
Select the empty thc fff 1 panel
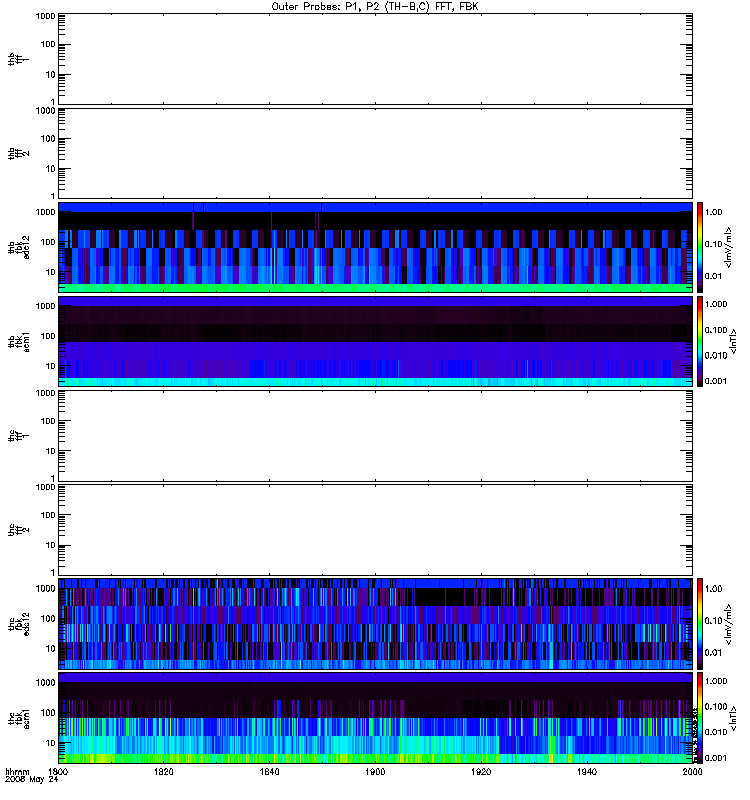375,436
